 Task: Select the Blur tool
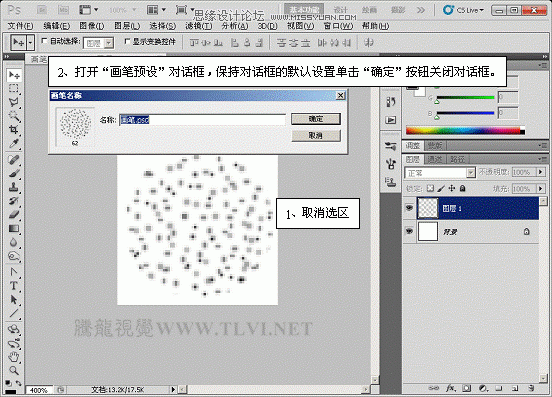[14, 242]
